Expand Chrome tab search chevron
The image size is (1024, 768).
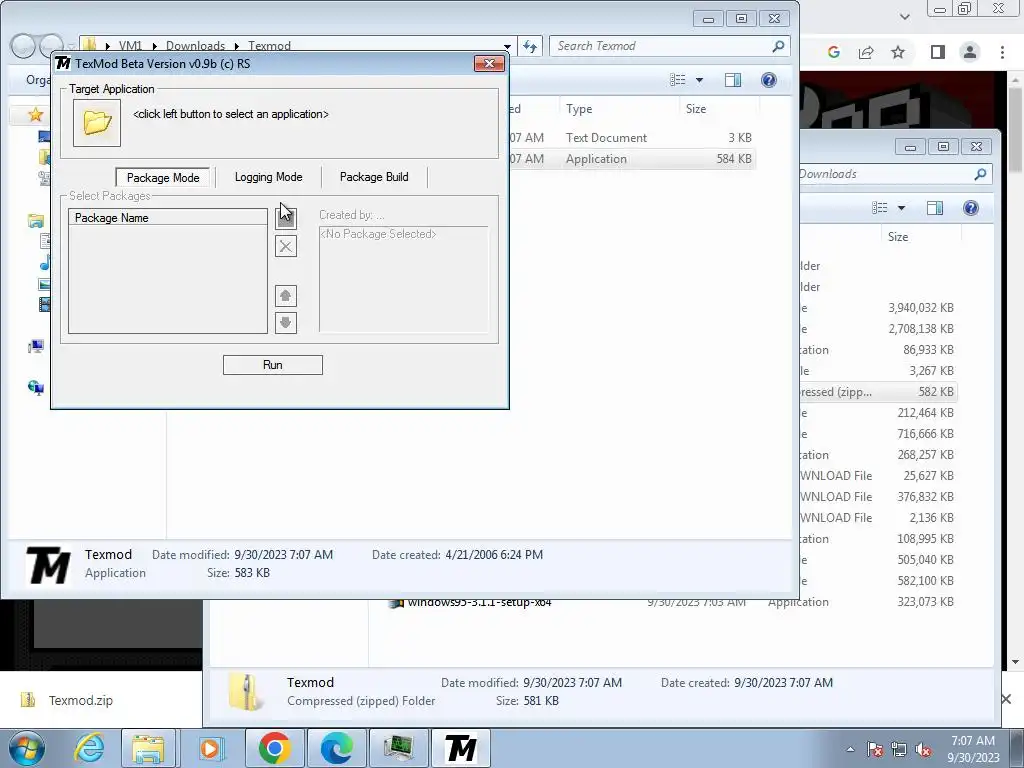coord(904,16)
